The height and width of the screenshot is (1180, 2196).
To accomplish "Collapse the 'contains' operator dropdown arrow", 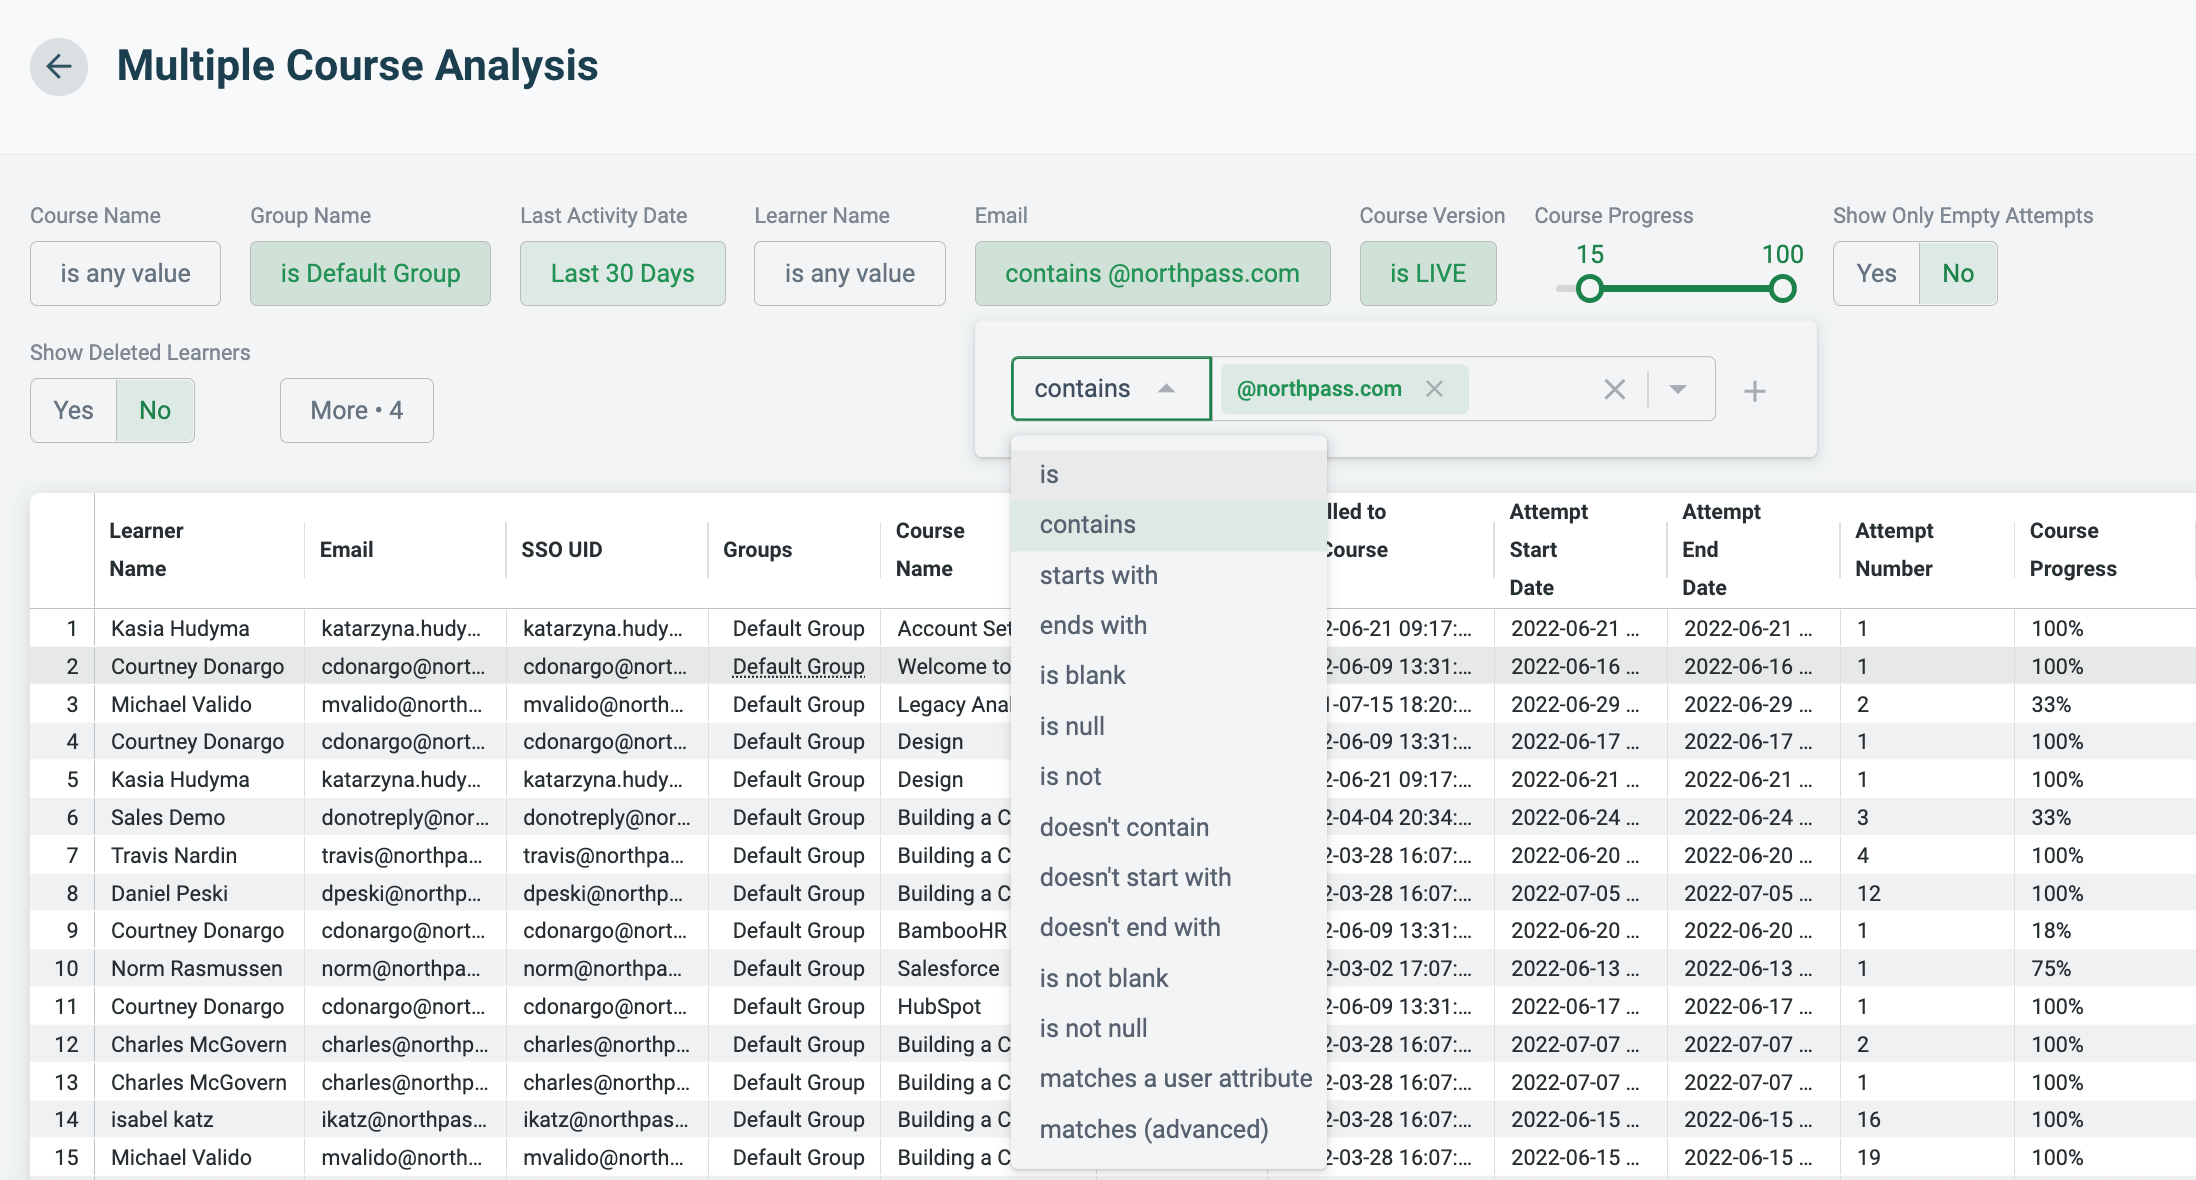I will coord(1166,389).
